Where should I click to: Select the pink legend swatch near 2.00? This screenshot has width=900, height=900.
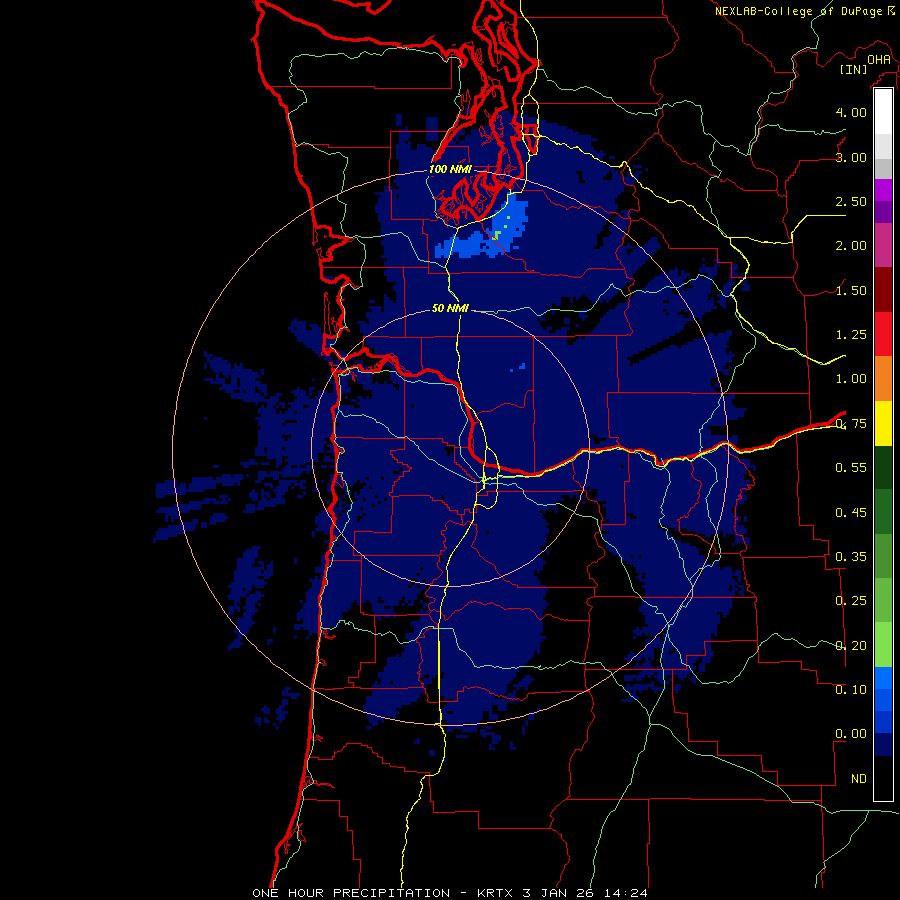883,246
